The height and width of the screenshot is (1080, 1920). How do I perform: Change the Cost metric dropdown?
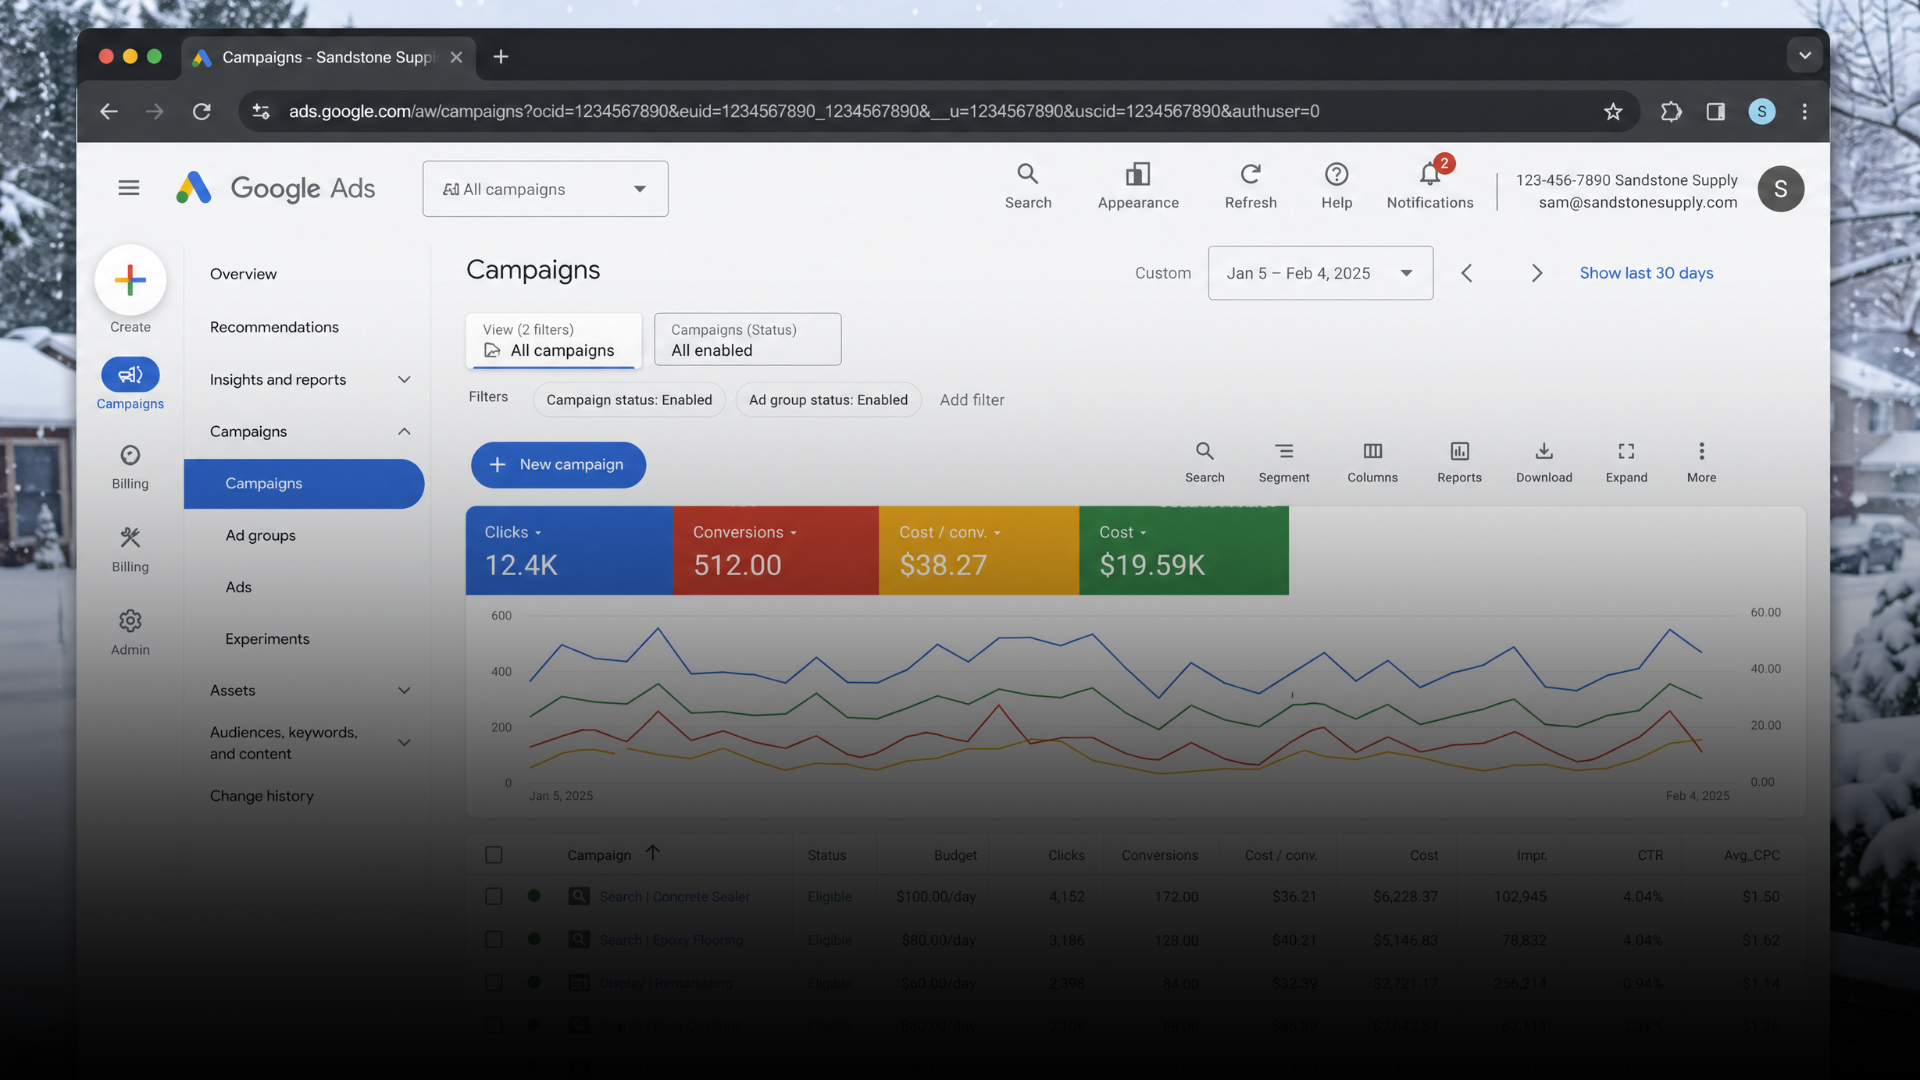coord(1123,533)
